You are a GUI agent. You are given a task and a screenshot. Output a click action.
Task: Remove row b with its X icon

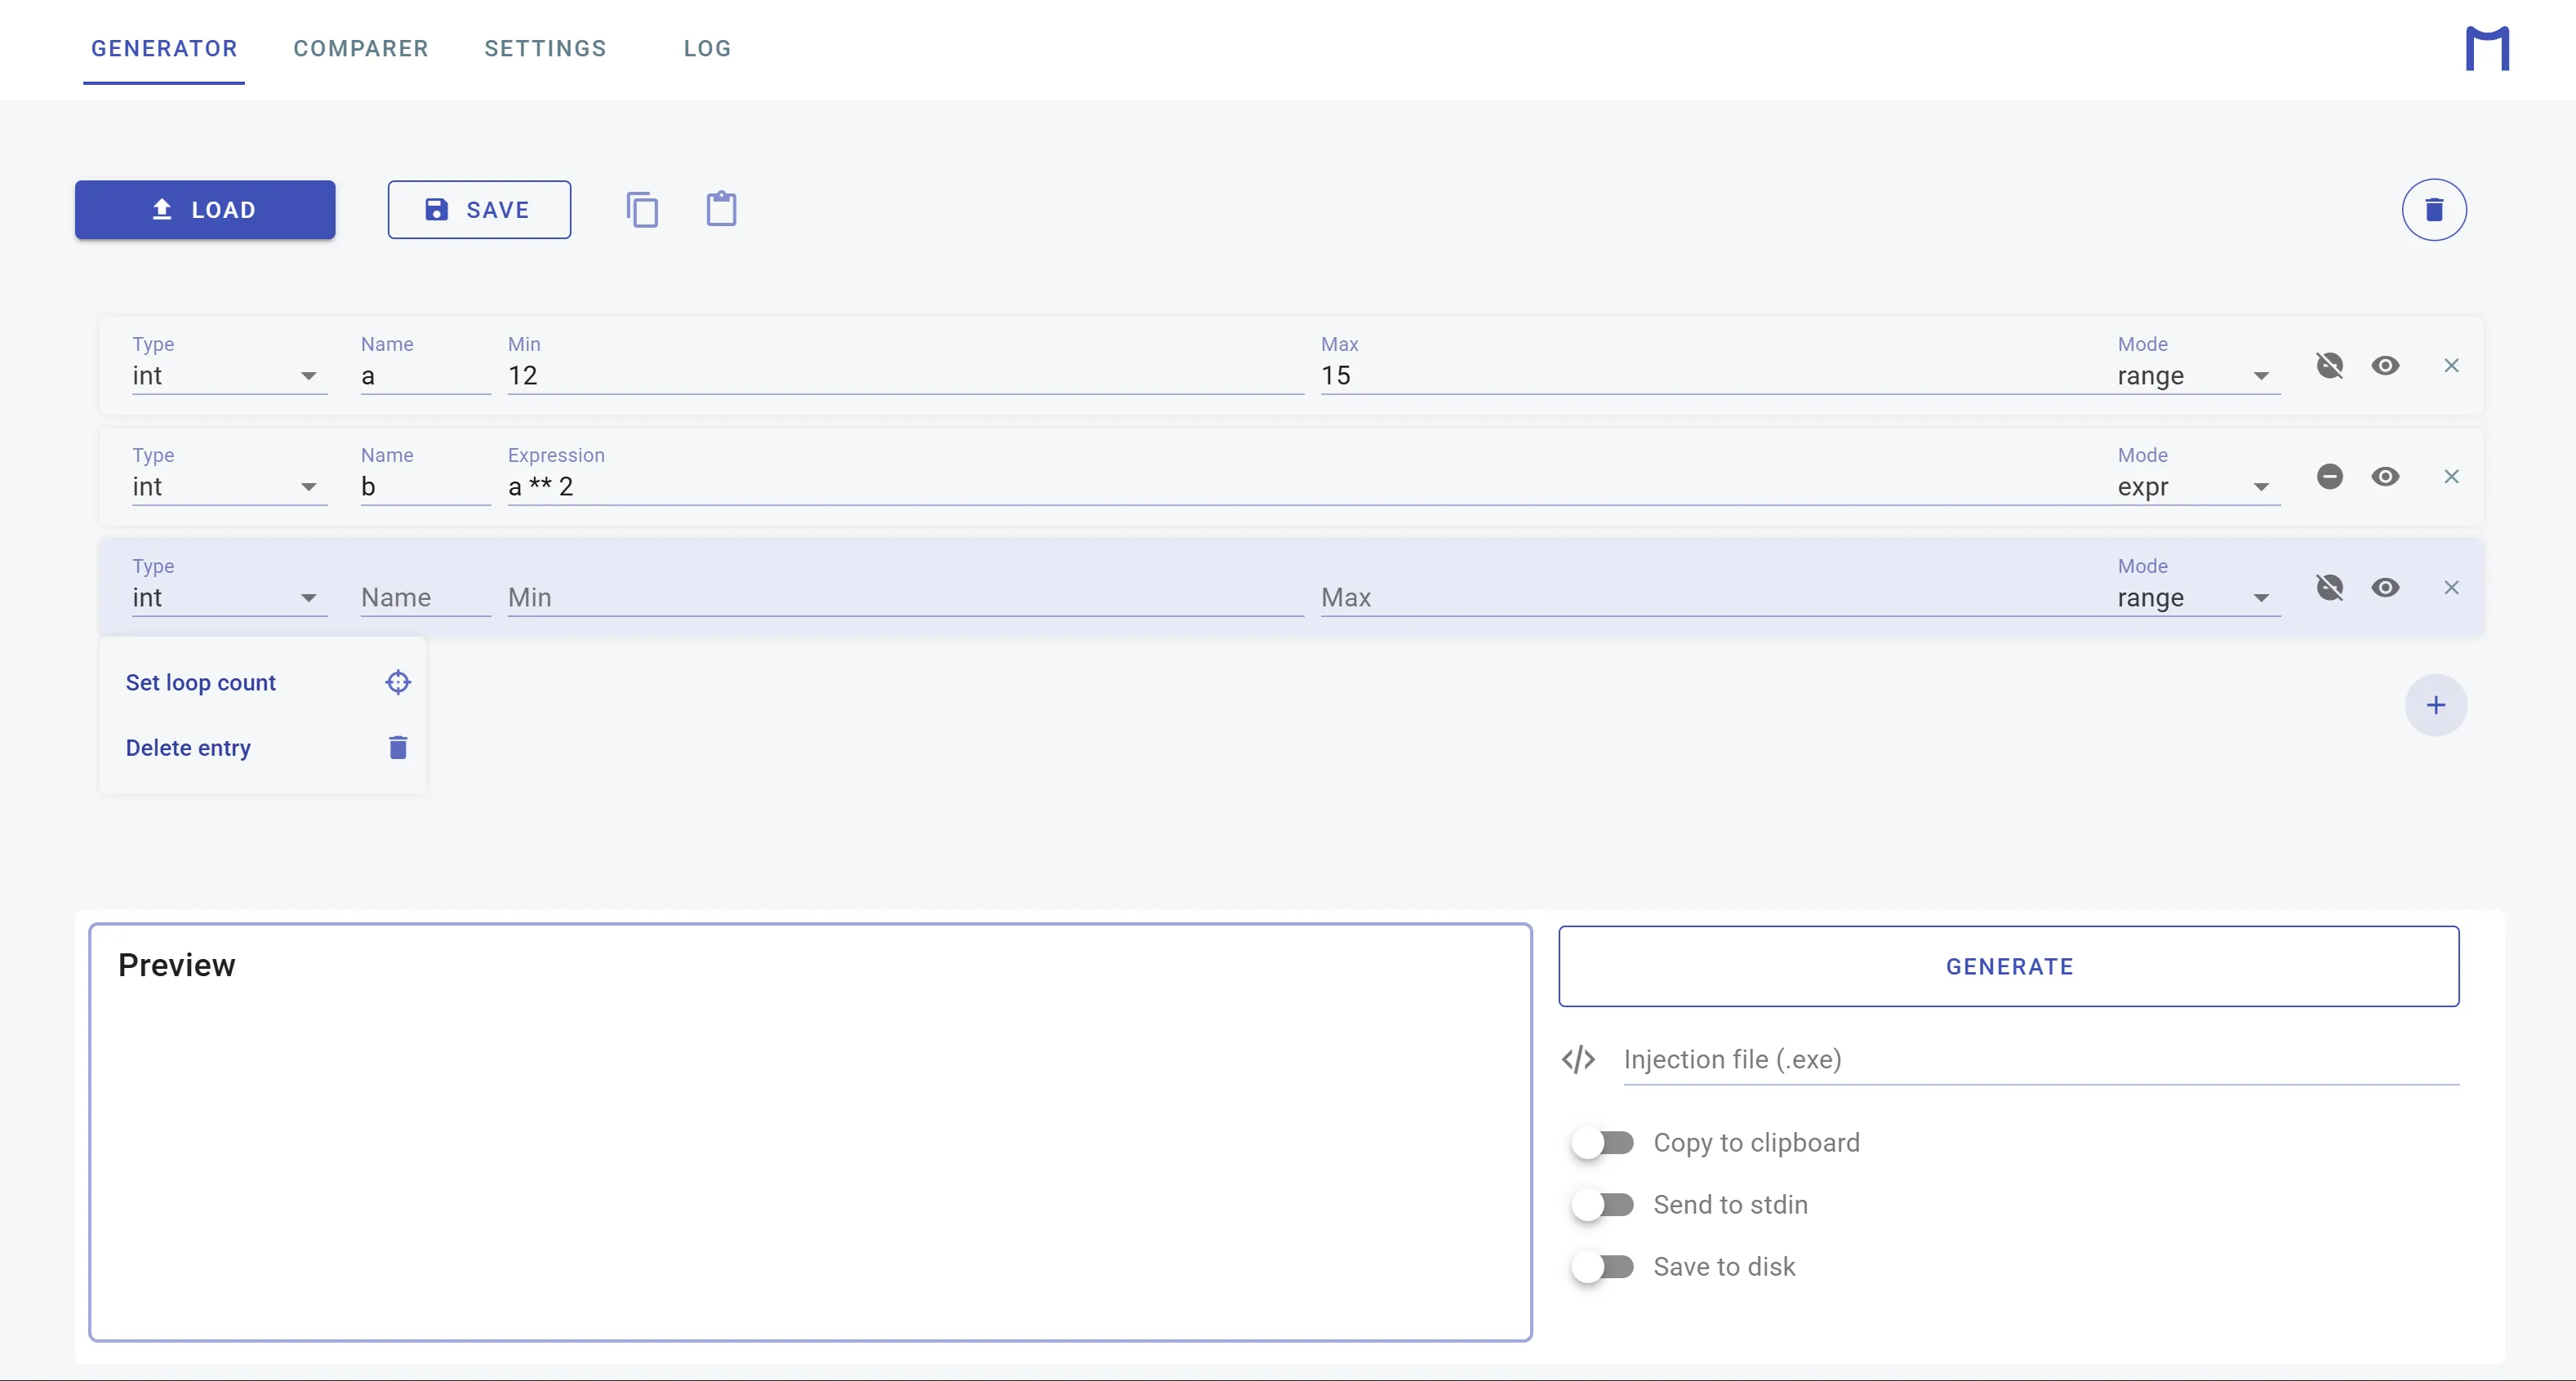pyautogui.click(x=2451, y=476)
